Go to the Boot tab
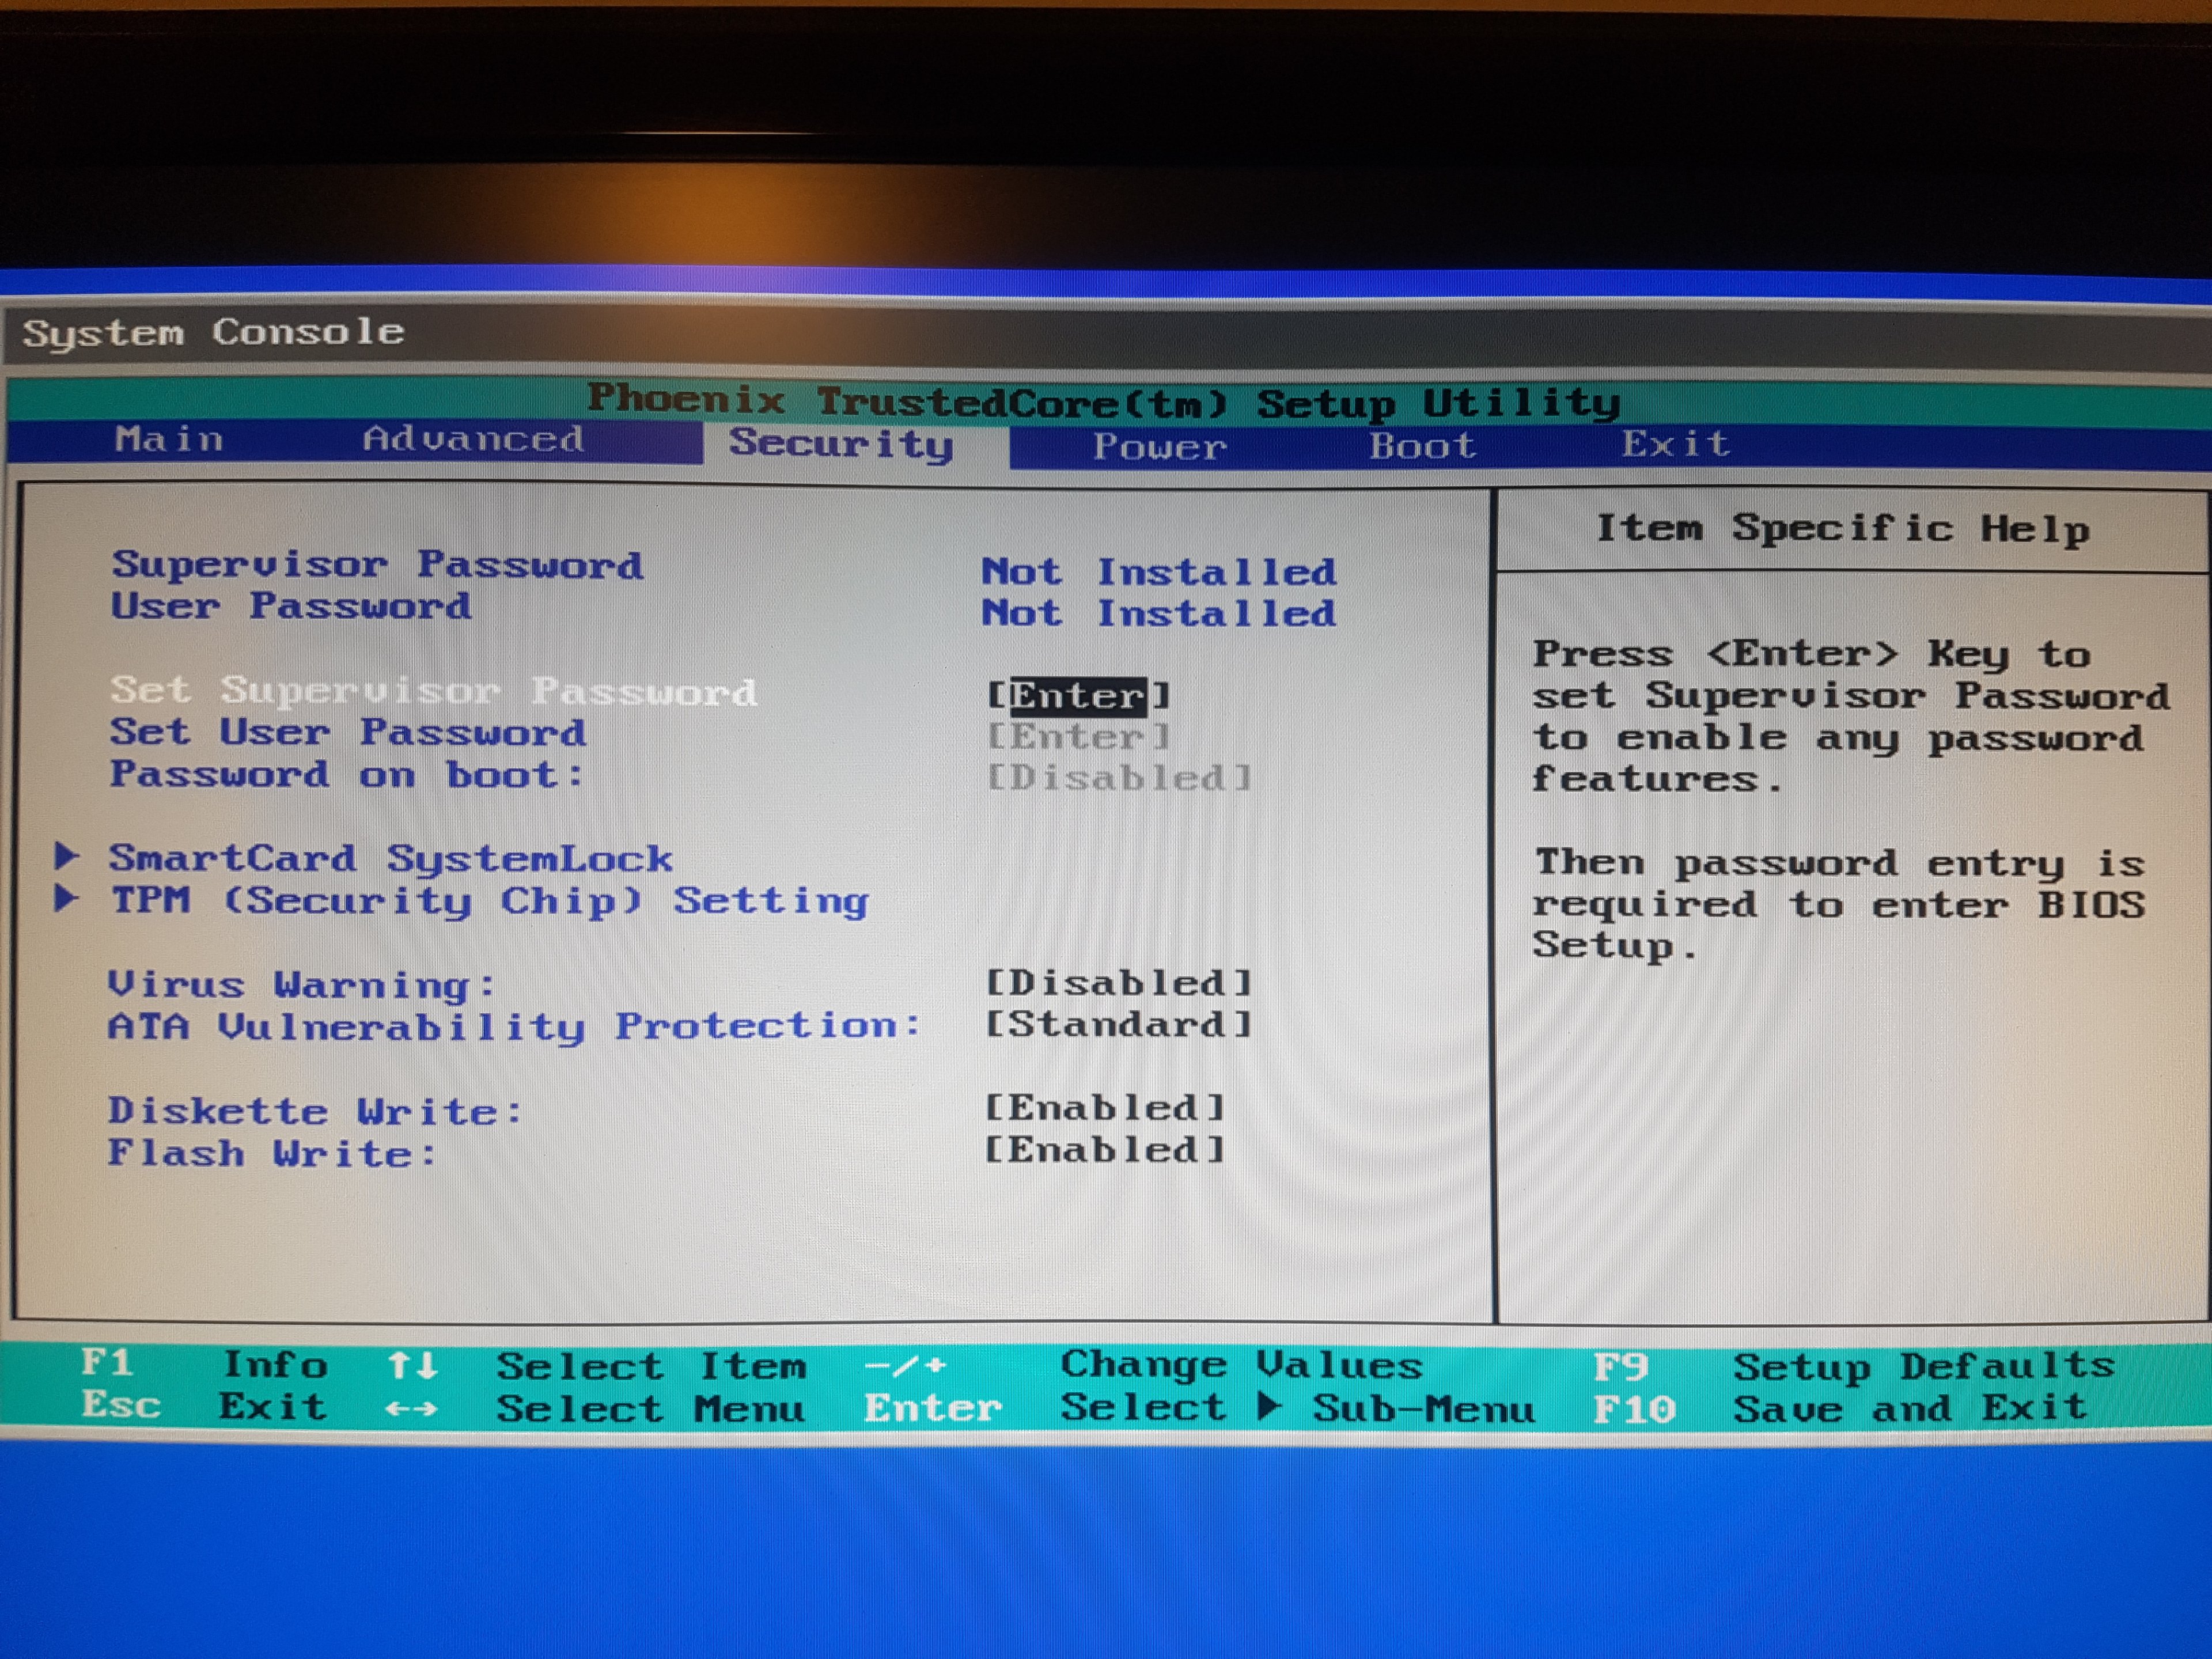This screenshot has width=2212, height=1659. pyautogui.click(x=1421, y=445)
